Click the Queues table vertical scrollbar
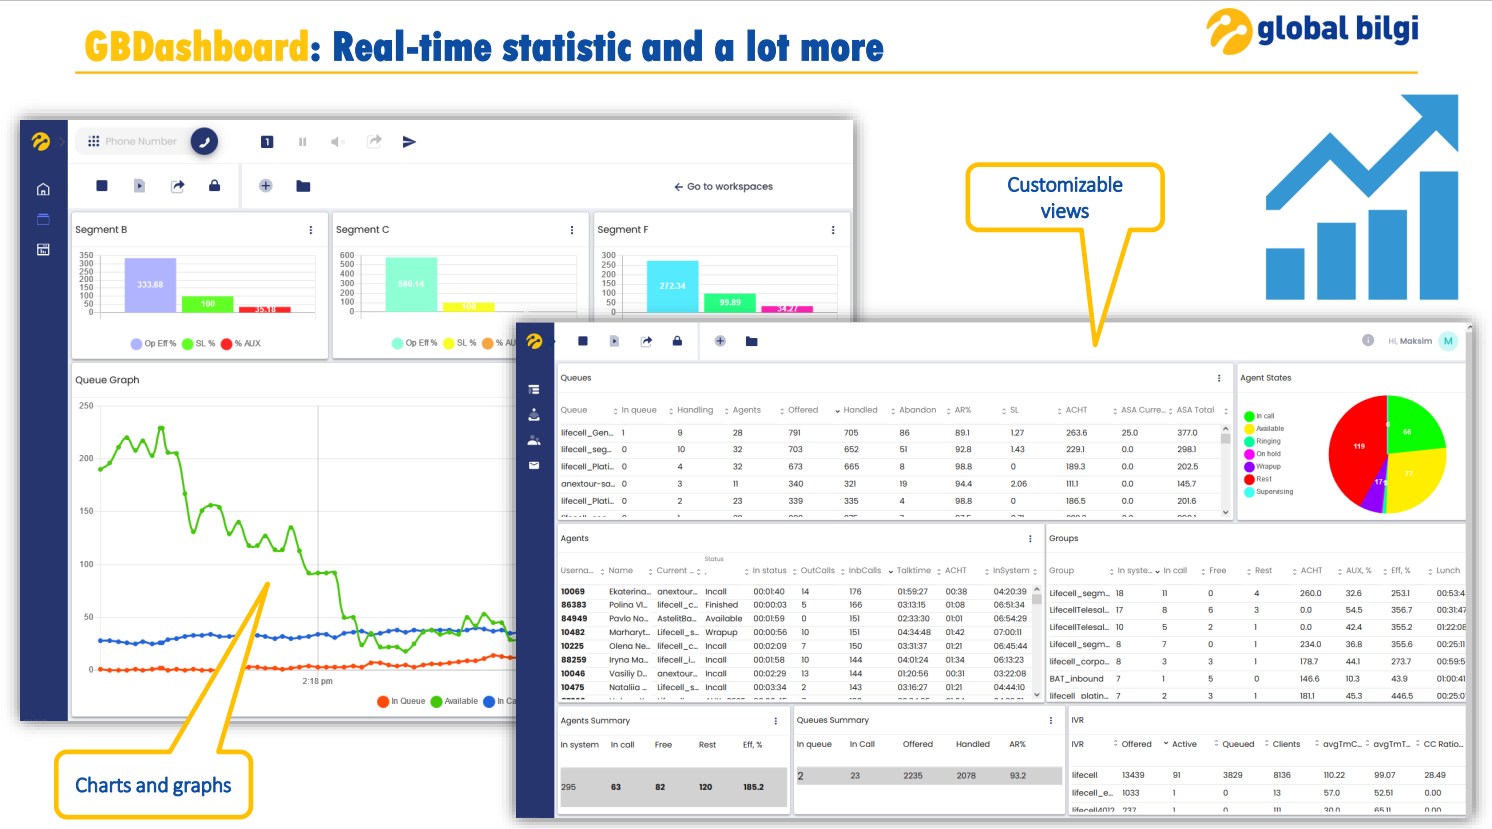Screen dimensions: 1492x829 (x=1226, y=471)
